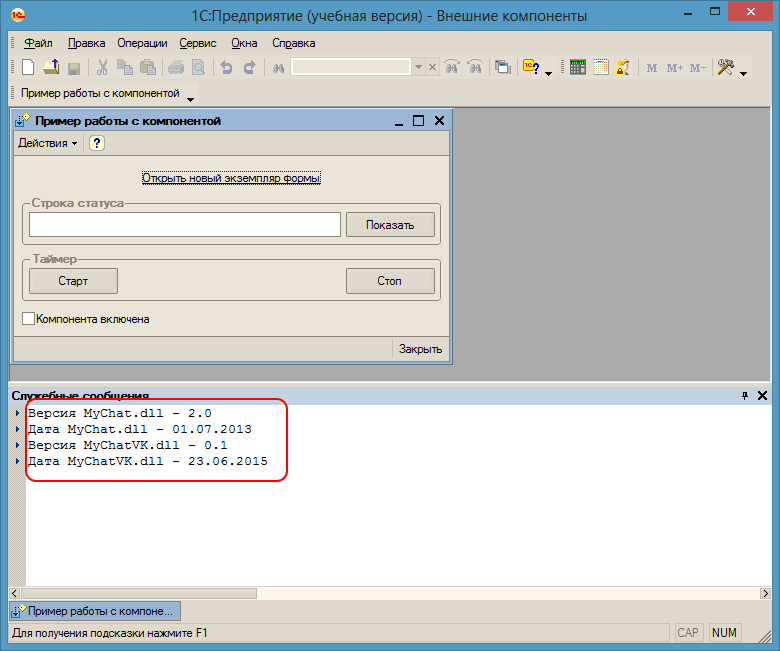Click the Строка статуса text field
The height and width of the screenshot is (651, 780).
tap(185, 224)
